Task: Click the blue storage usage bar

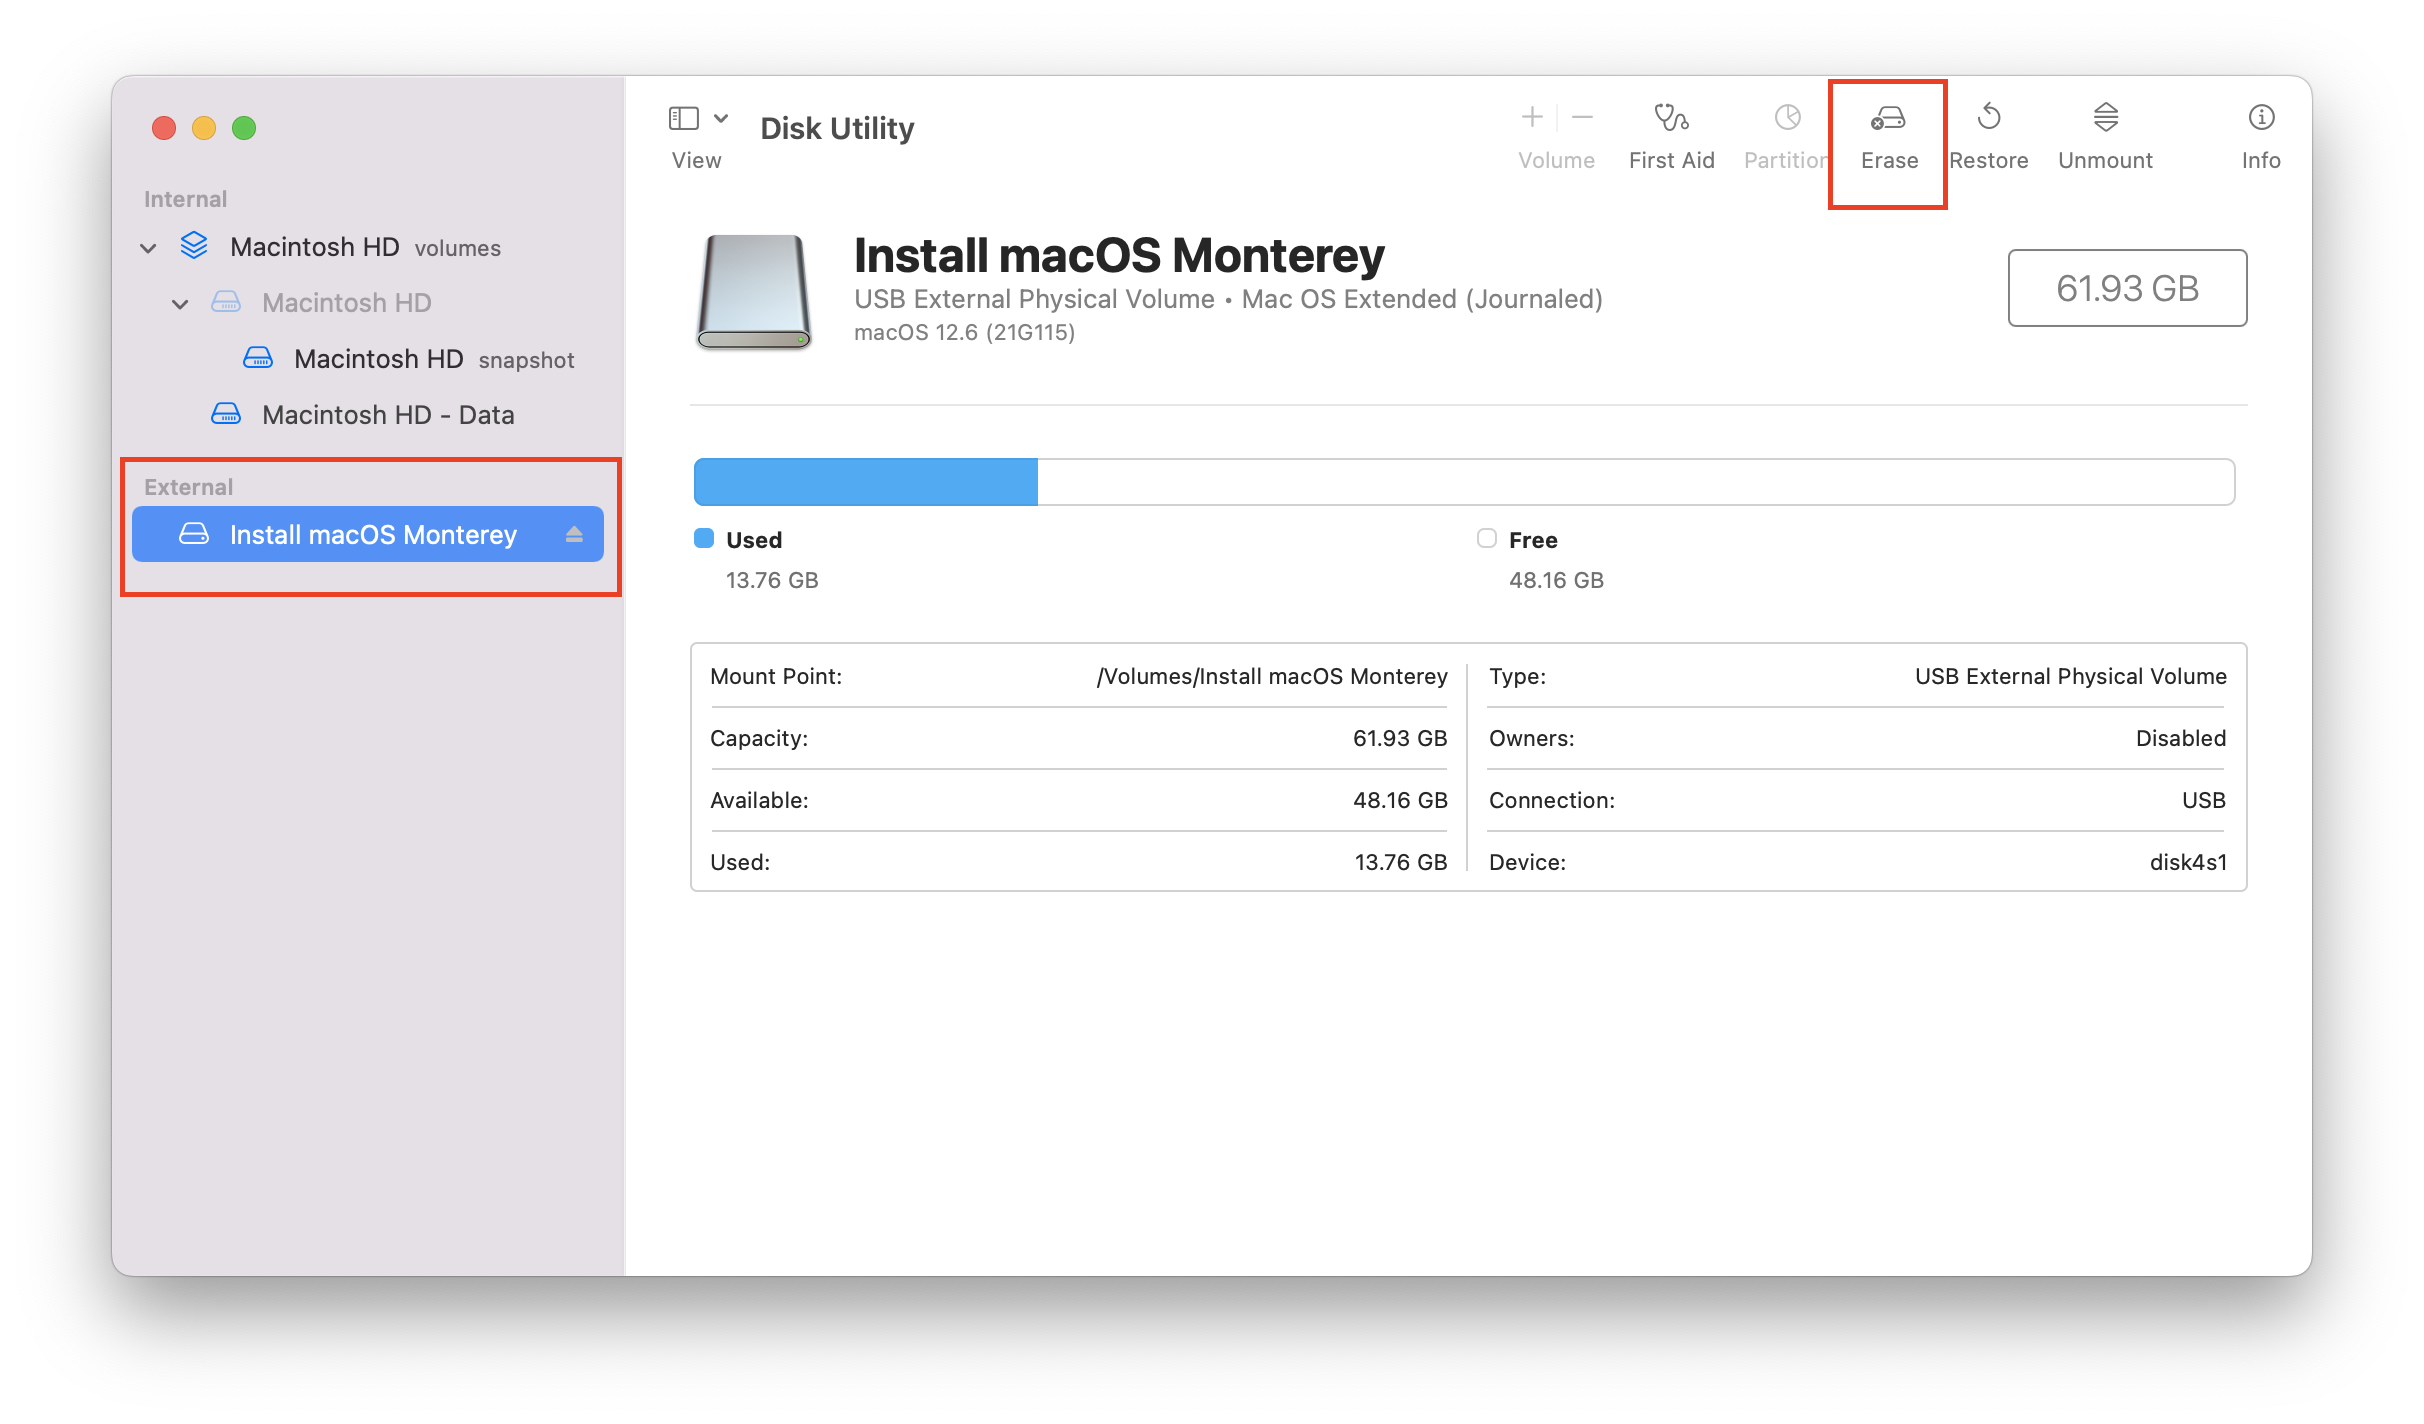Action: coord(865,481)
